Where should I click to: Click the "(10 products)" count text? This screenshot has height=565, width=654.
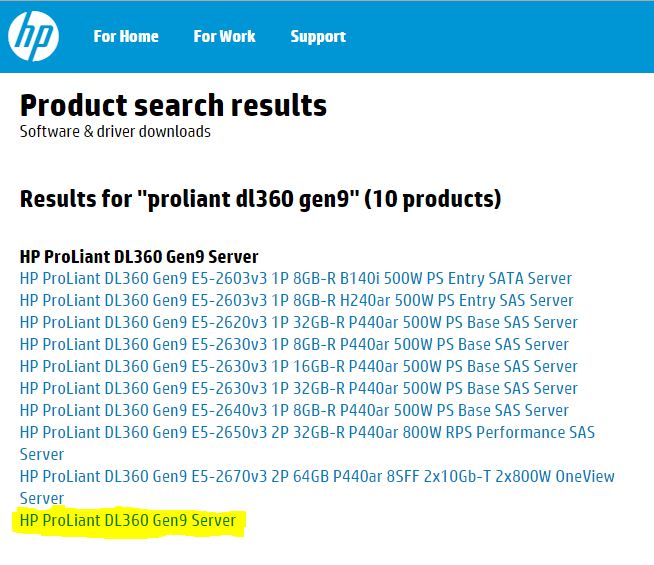(433, 198)
